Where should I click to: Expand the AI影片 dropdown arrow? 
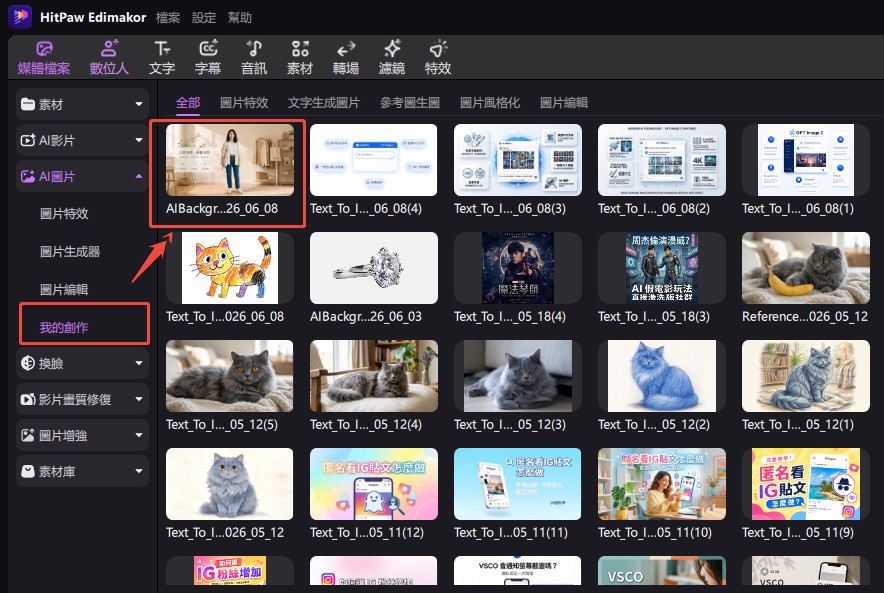pos(139,140)
